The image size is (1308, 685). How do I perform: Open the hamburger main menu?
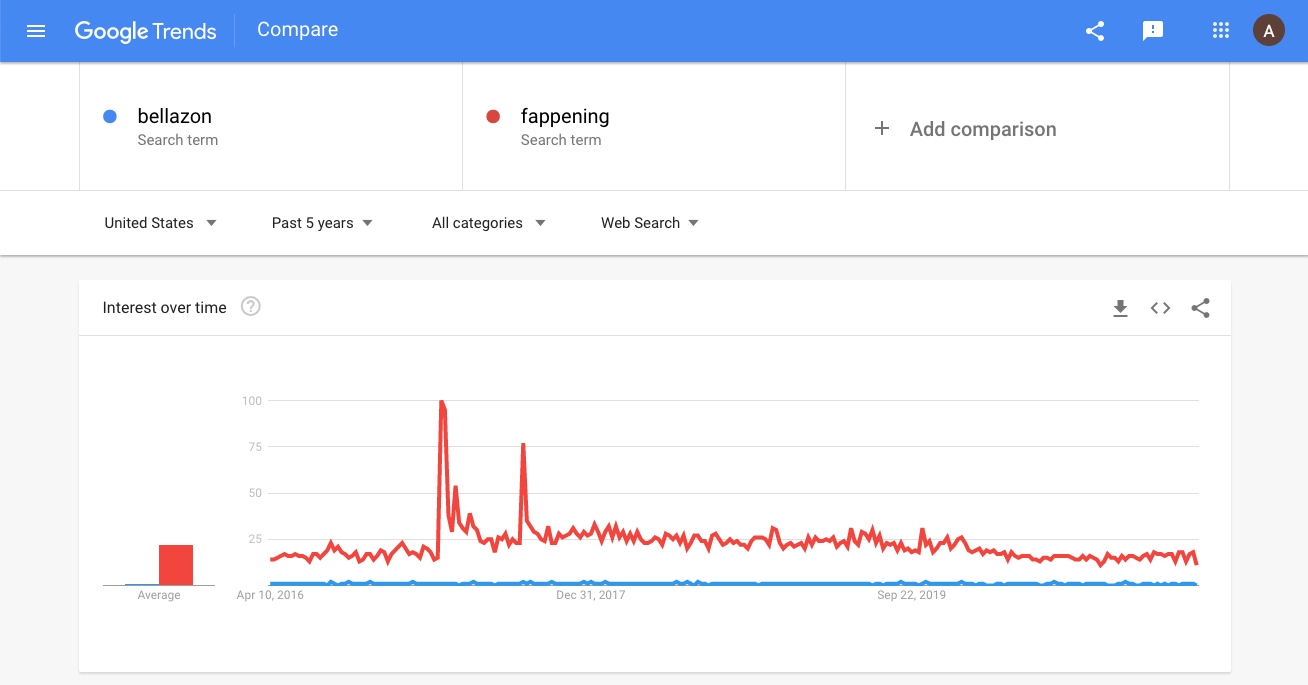click(36, 31)
